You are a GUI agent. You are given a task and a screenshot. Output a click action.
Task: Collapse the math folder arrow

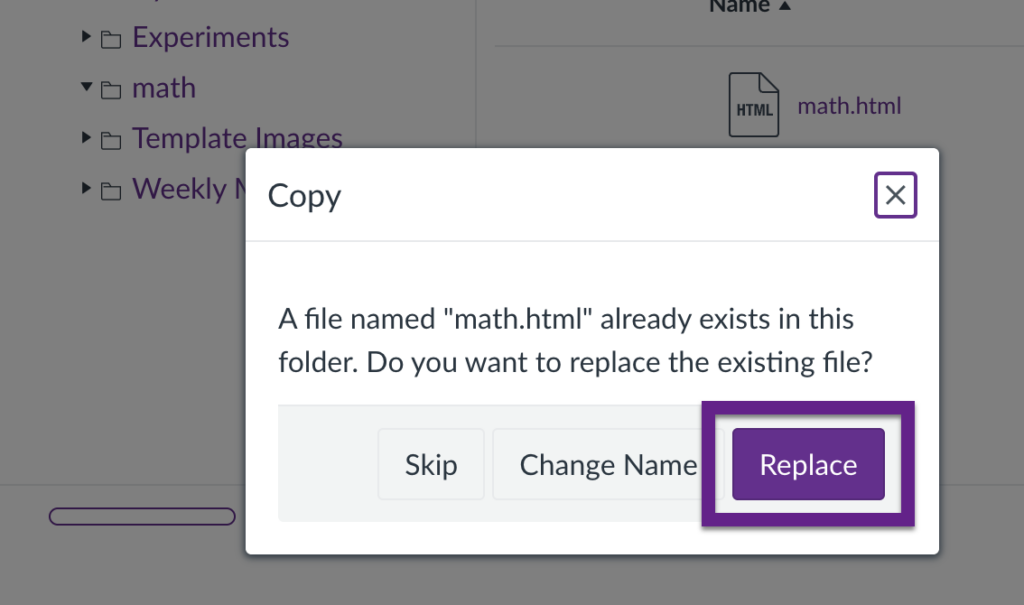(87, 88)
